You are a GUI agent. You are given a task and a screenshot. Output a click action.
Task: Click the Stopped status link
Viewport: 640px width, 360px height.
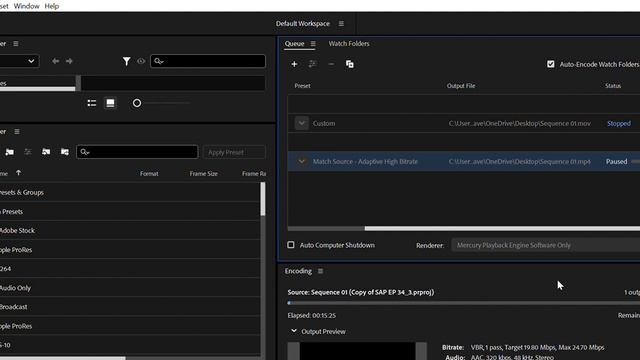point(619,123)
